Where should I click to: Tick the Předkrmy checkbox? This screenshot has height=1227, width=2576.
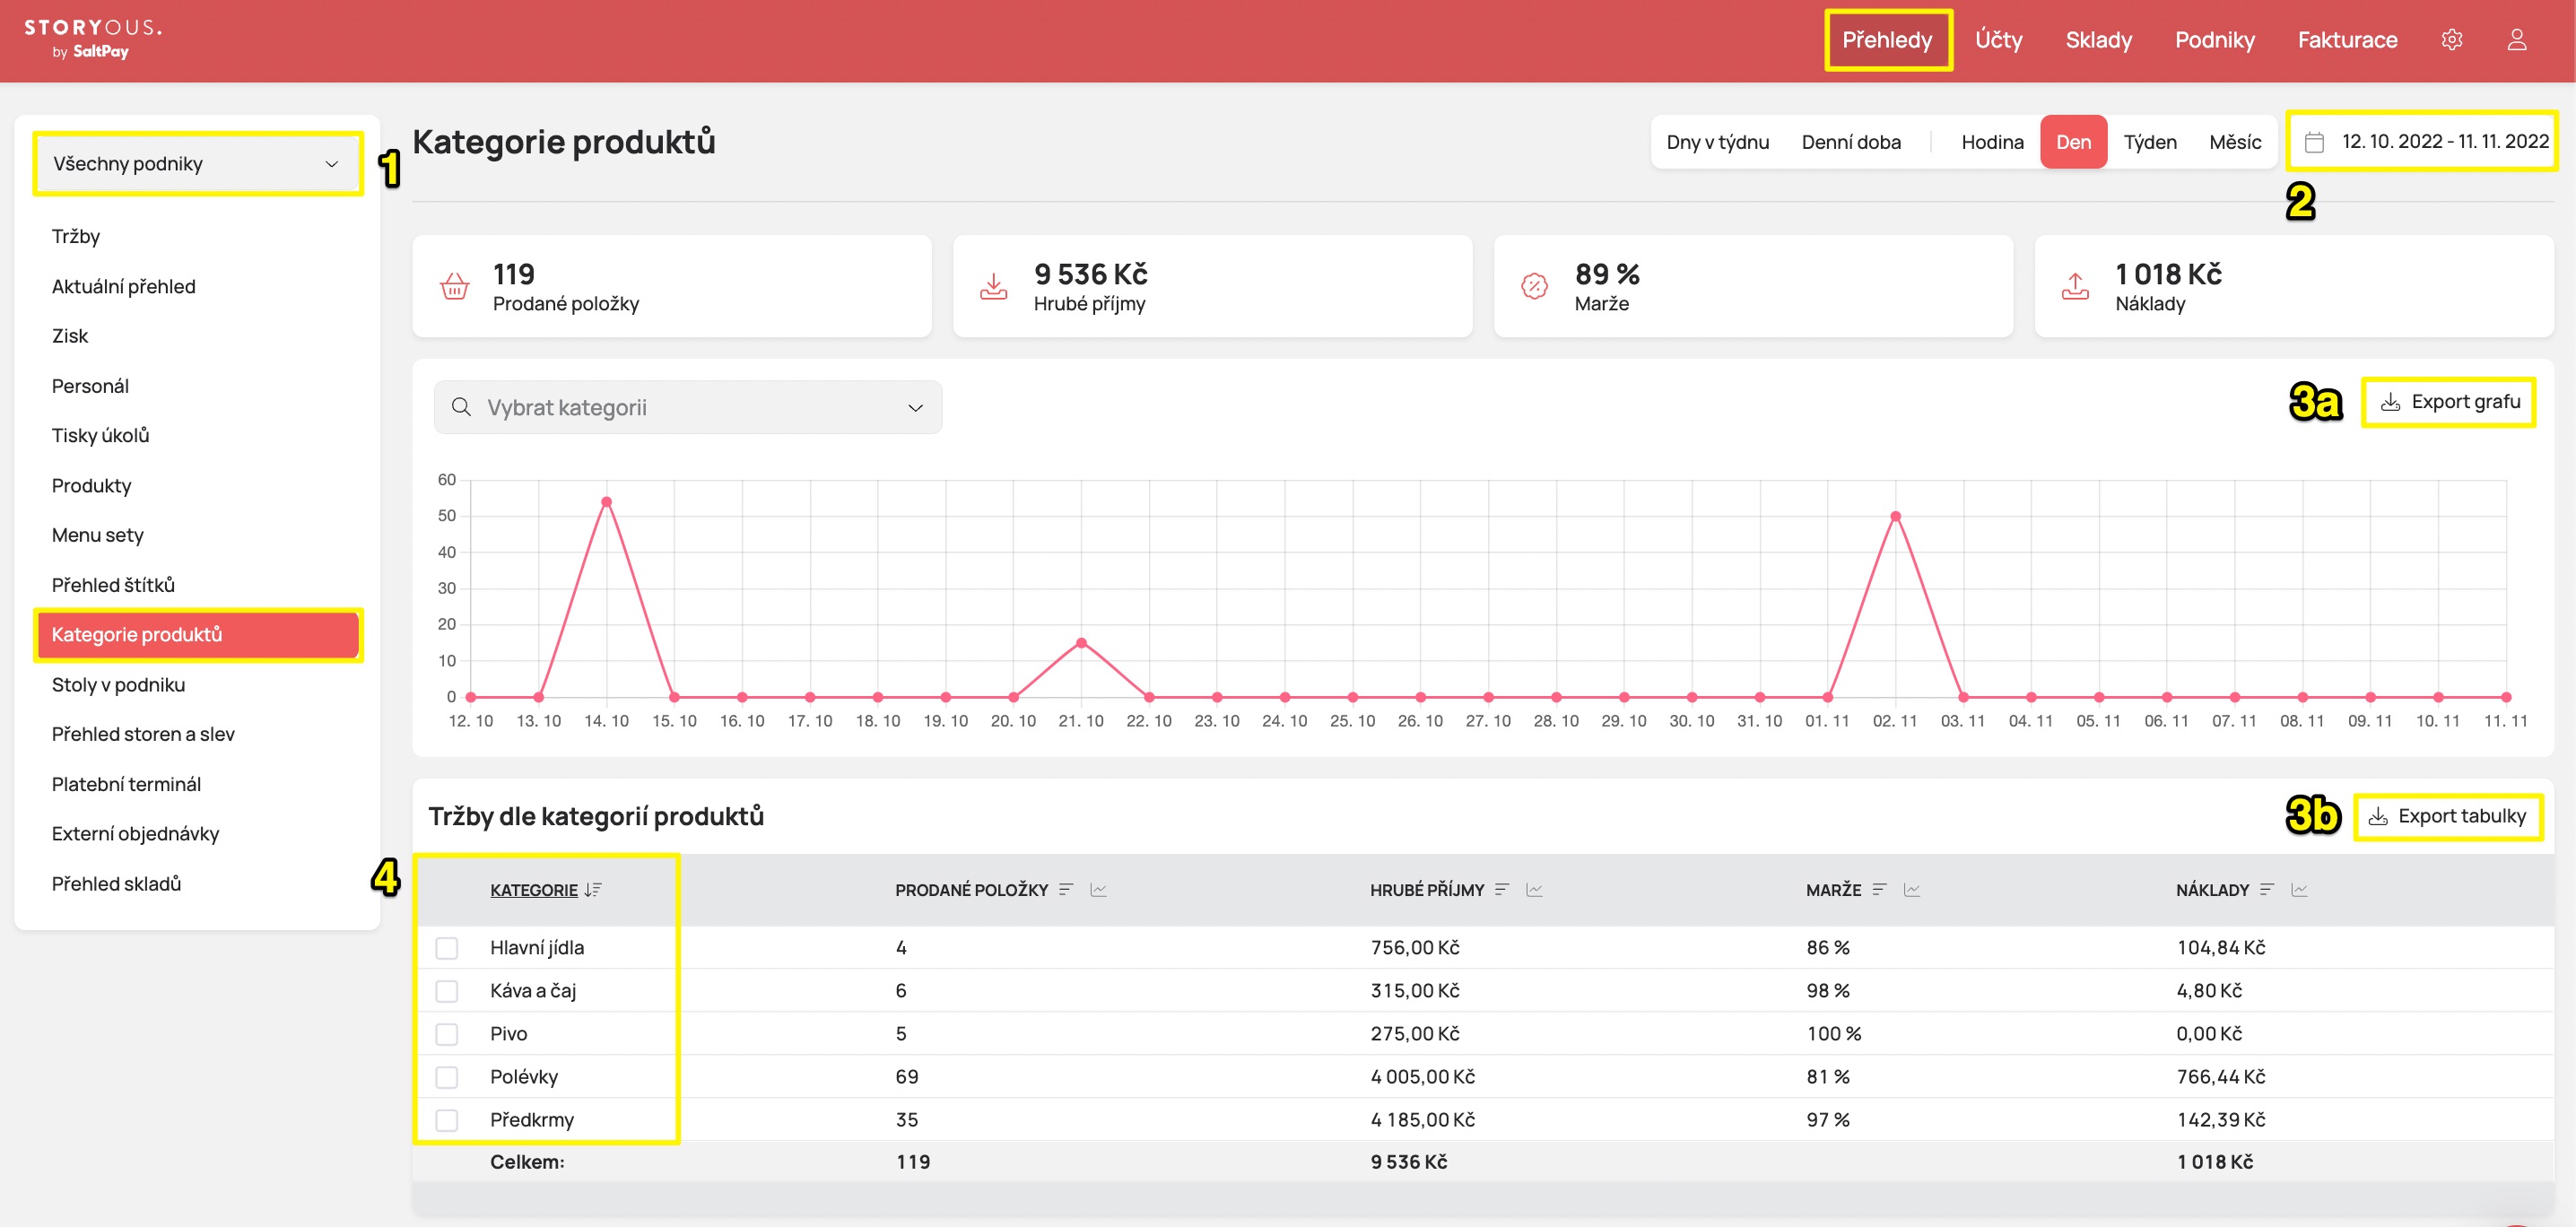coord(447,1119)
